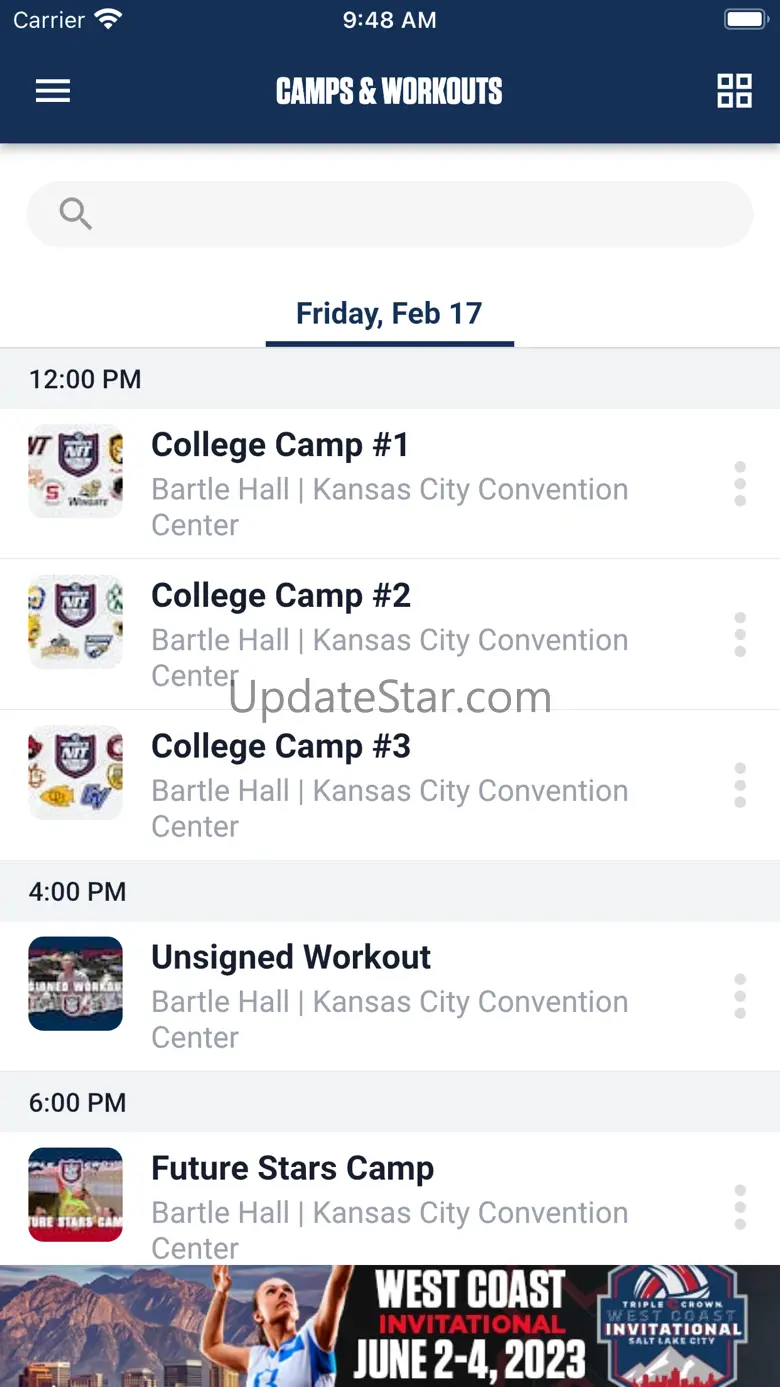The image size is (780, 1387).
Task: Tap the Unsigned Workout thumbnail image
Action: coord(76,984)
